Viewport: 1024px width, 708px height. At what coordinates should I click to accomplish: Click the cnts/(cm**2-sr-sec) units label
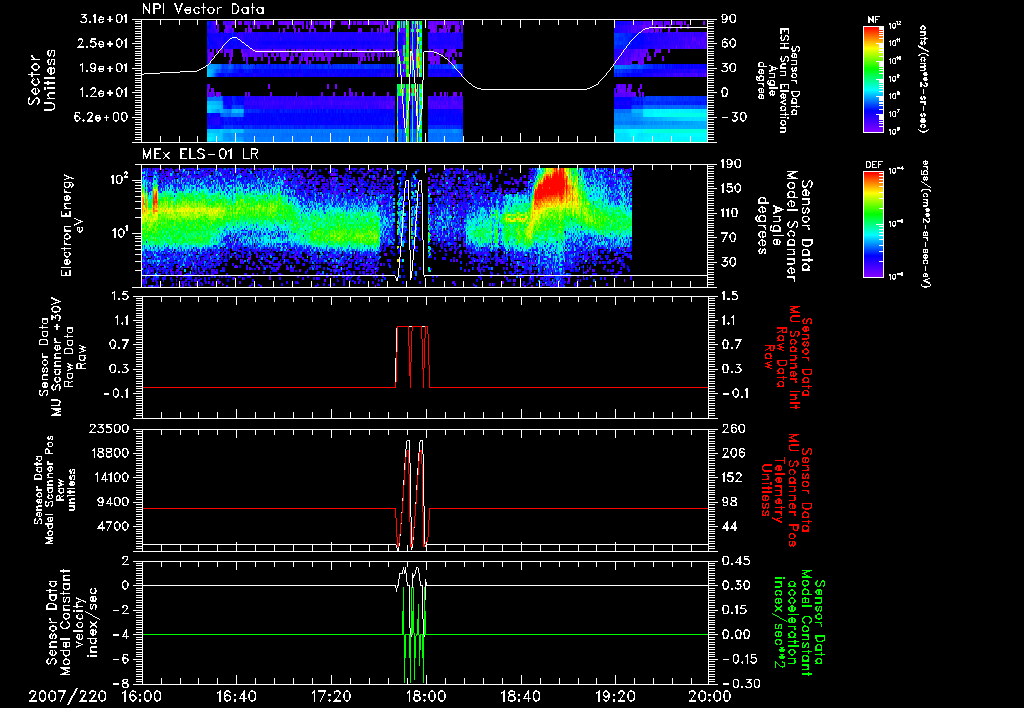(x=922, y=78)
